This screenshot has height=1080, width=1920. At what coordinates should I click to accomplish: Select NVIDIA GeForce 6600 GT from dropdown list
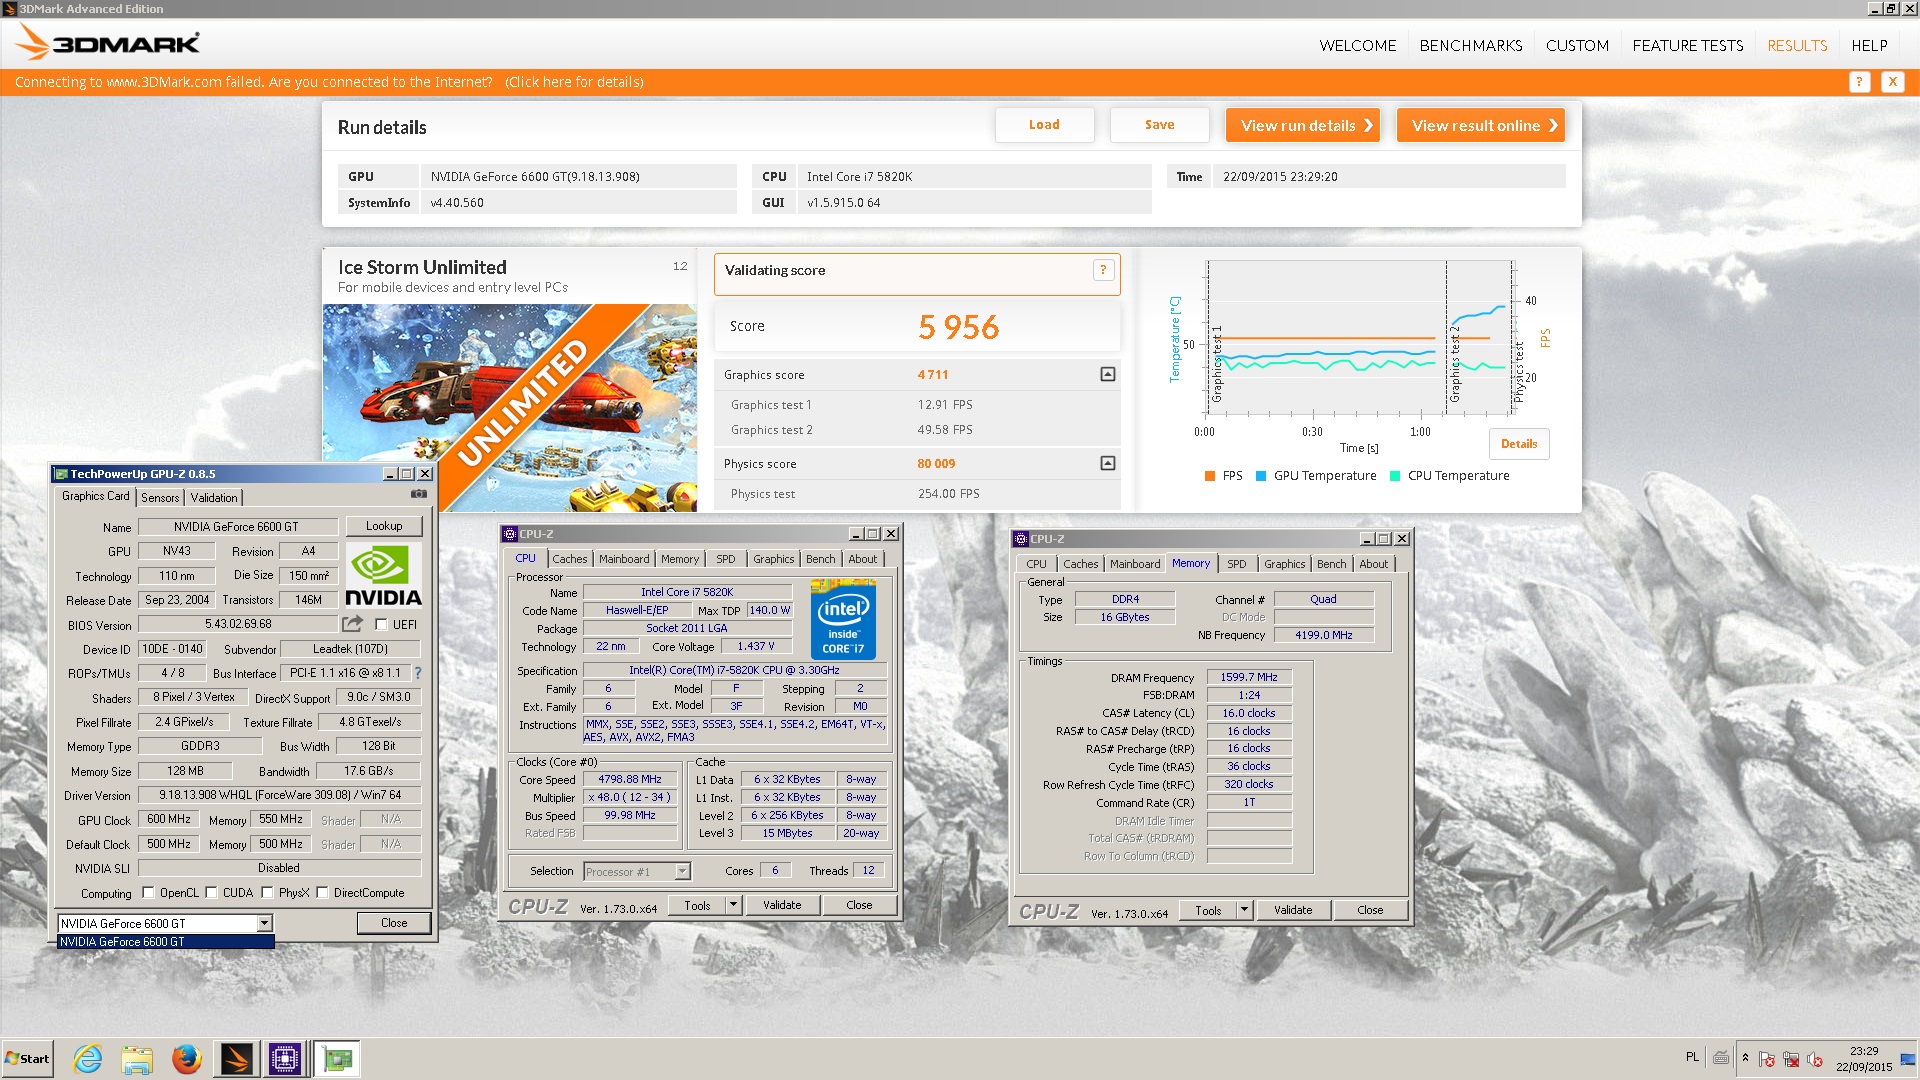(x=165, y=942)
